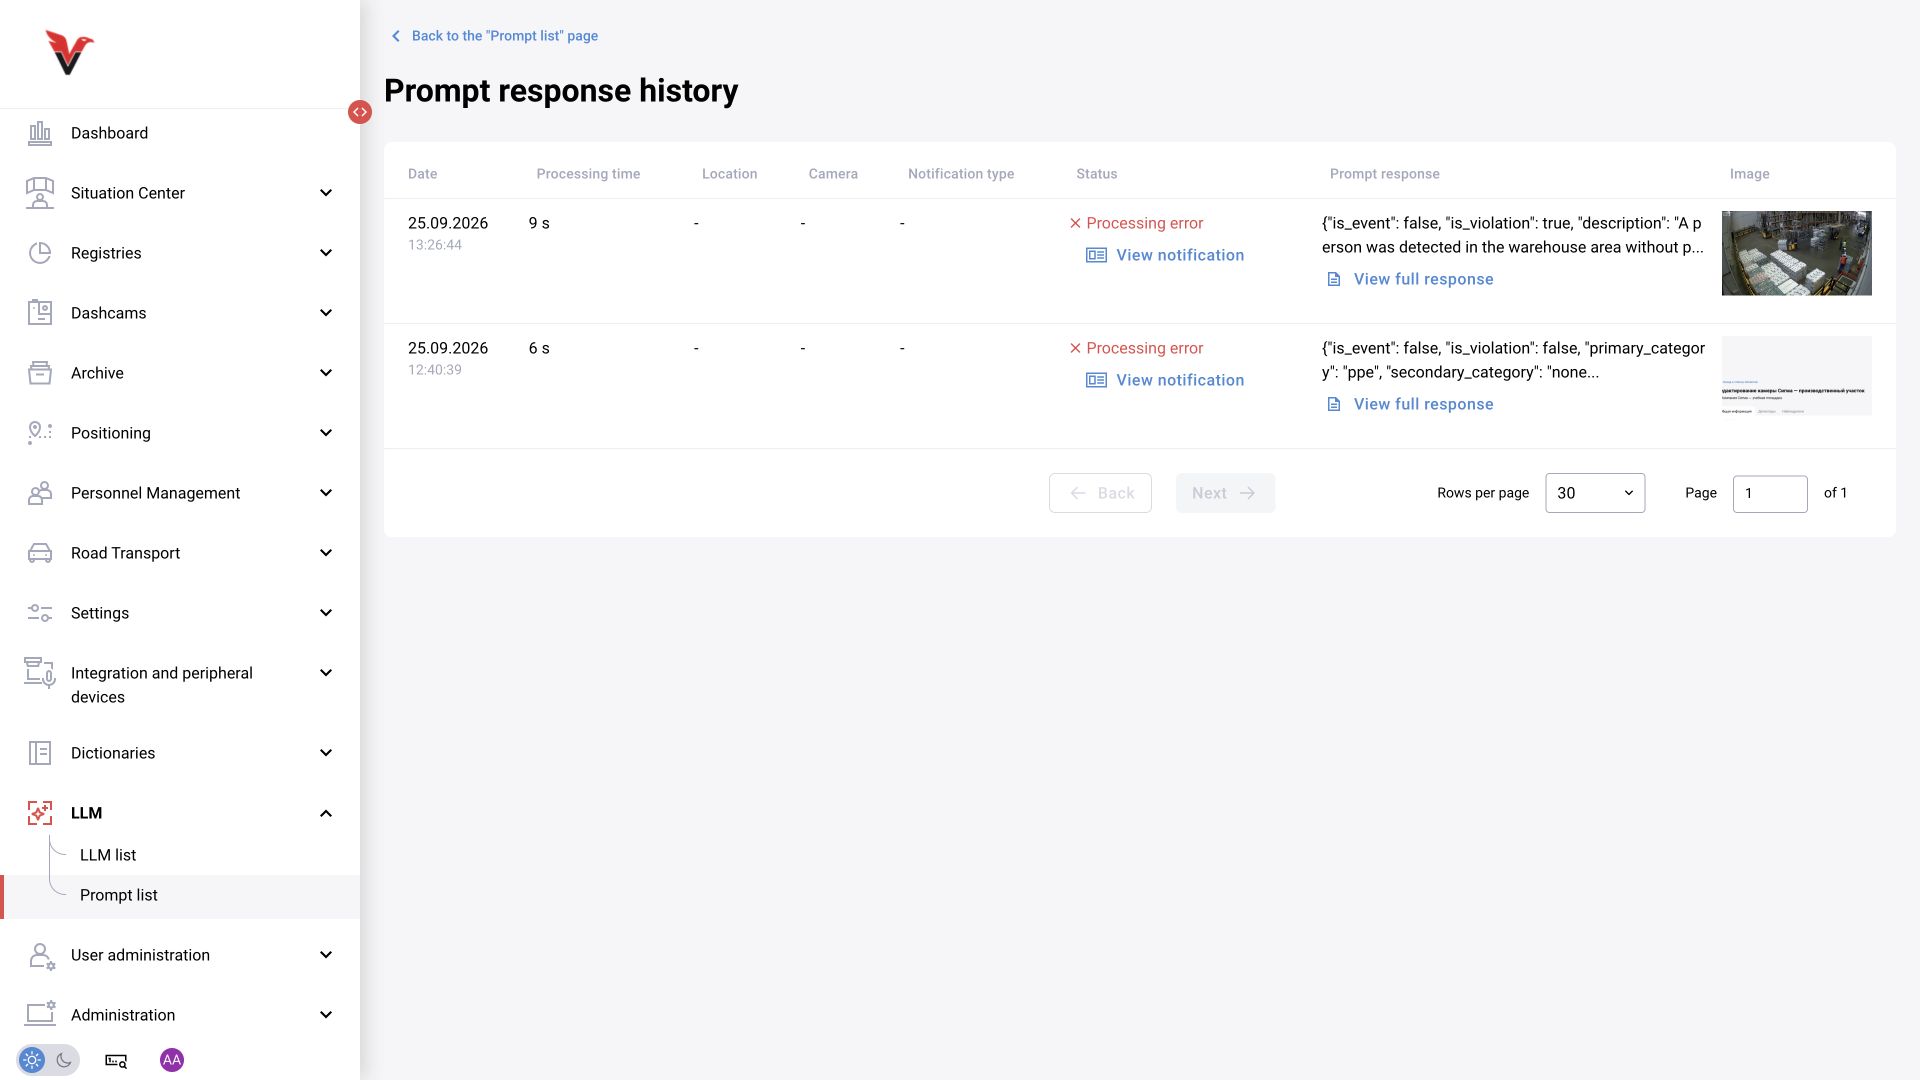Click the Registries pie chart icon
The image size is (1920, 1080).
[x=40, y=253]
